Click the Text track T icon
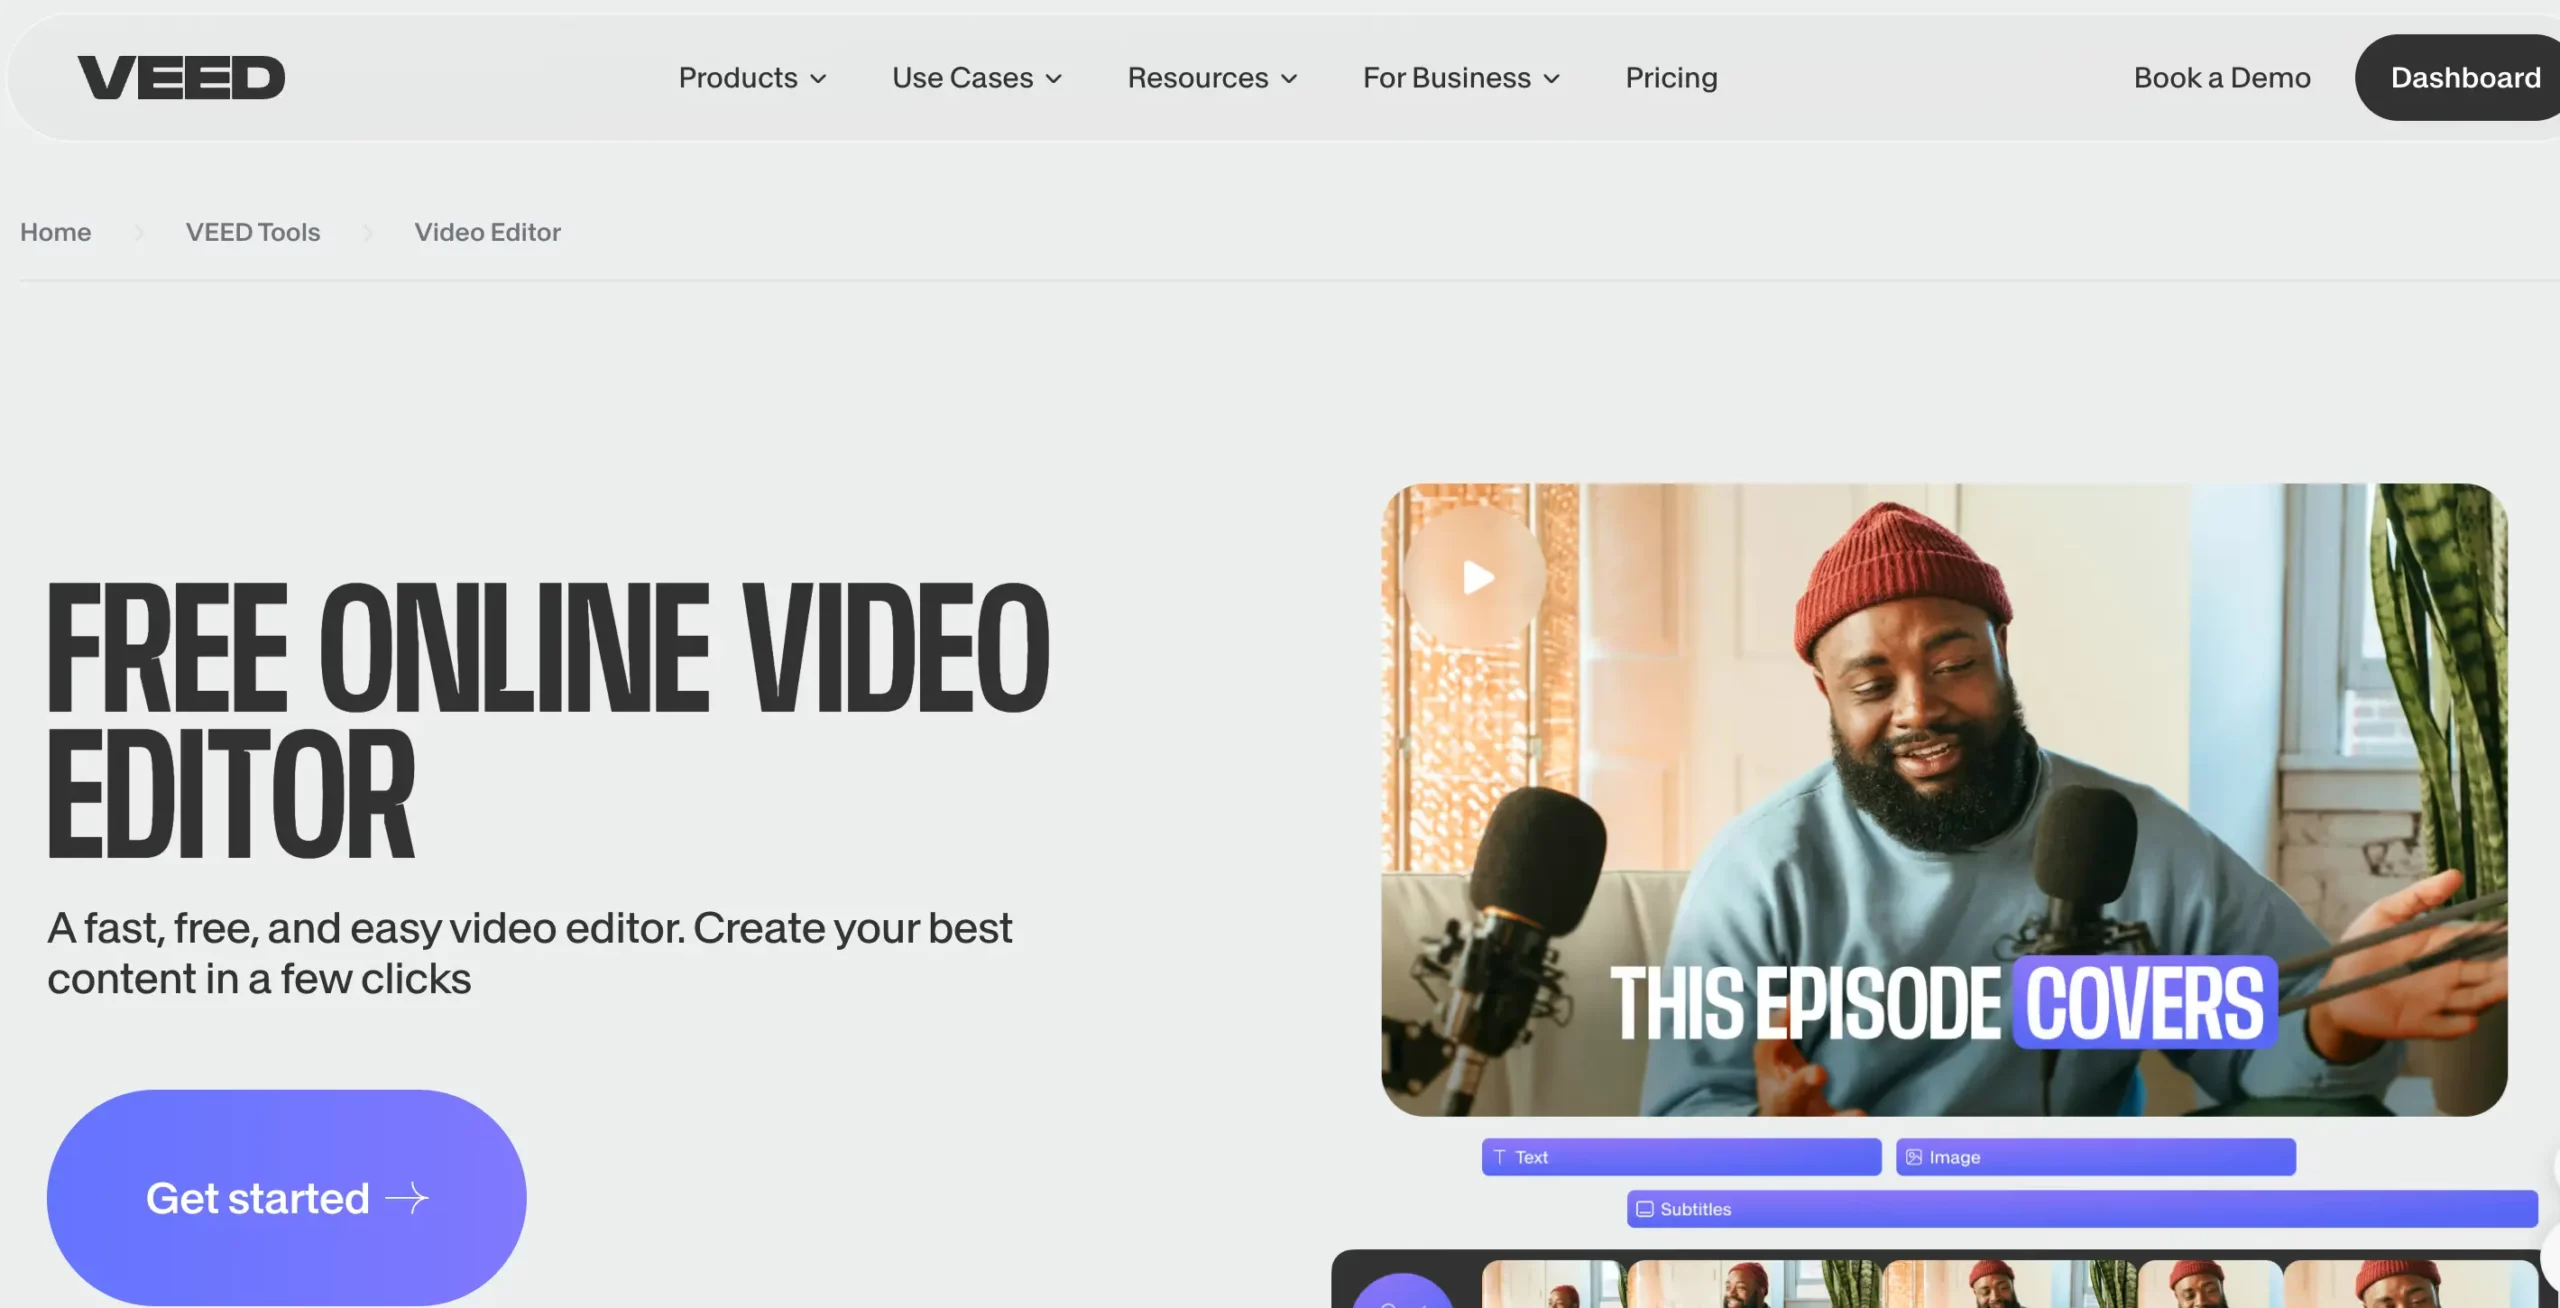The height and width of the screenshot is (1308, 2560). click(x=1499, y=1157)
